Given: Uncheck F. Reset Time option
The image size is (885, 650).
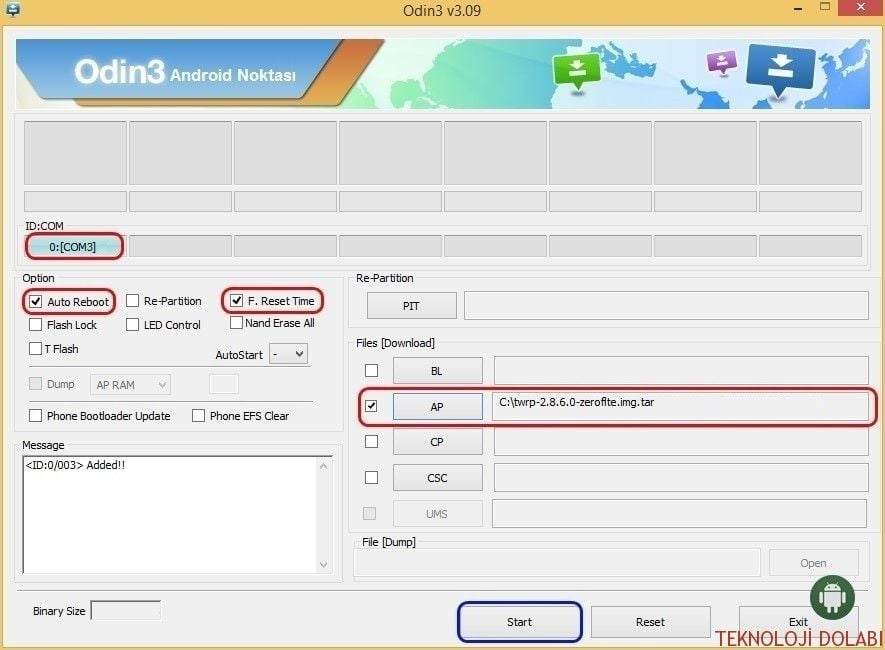Looking at the screenshot, I should (x=236, y=301).
